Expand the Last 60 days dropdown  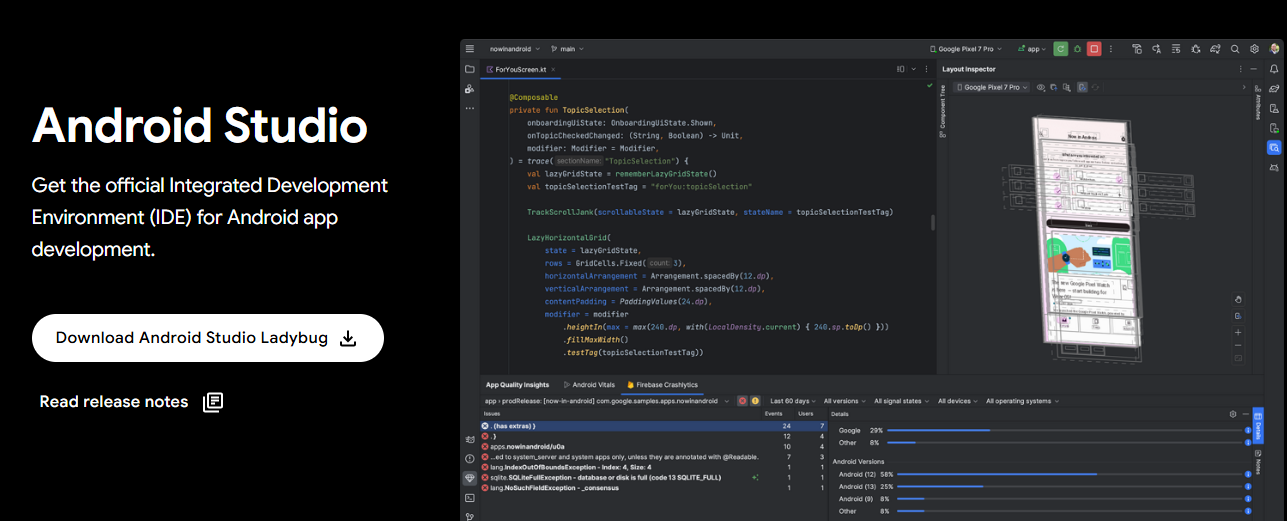793,401
